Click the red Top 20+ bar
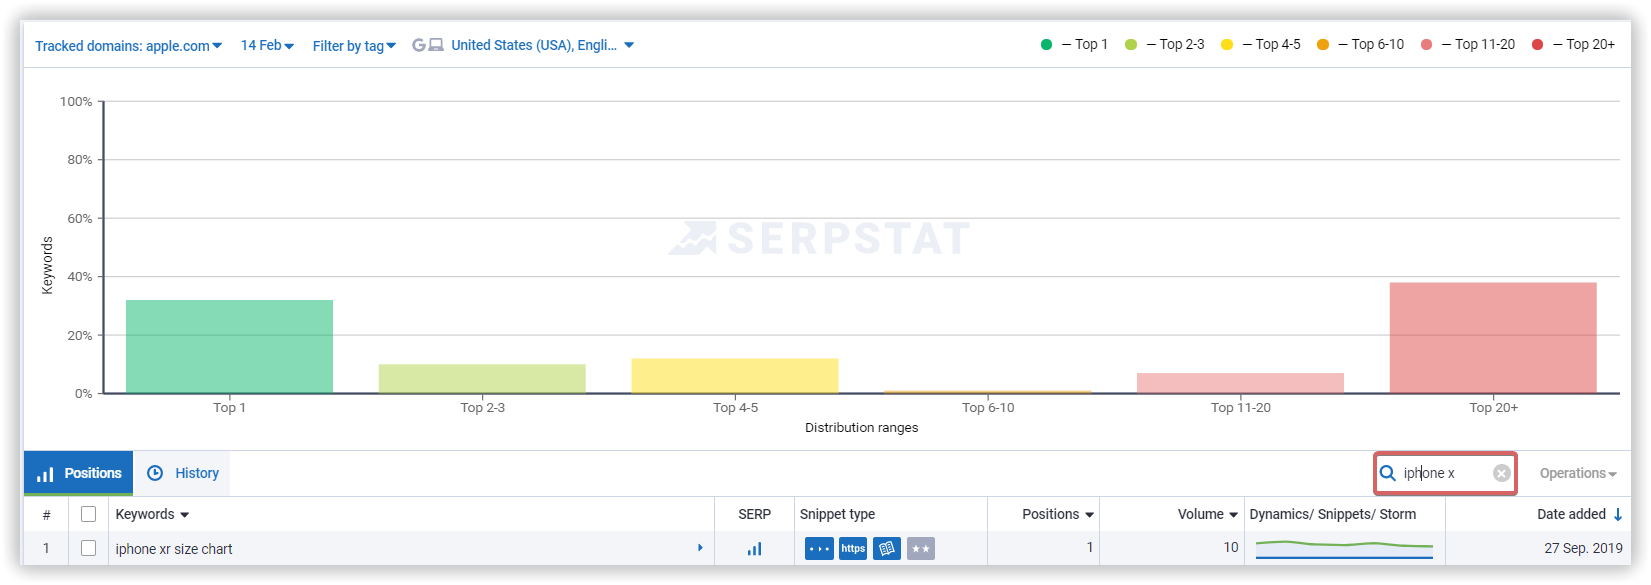This screenshot has height=585, width=1651. click(1493, 338)
